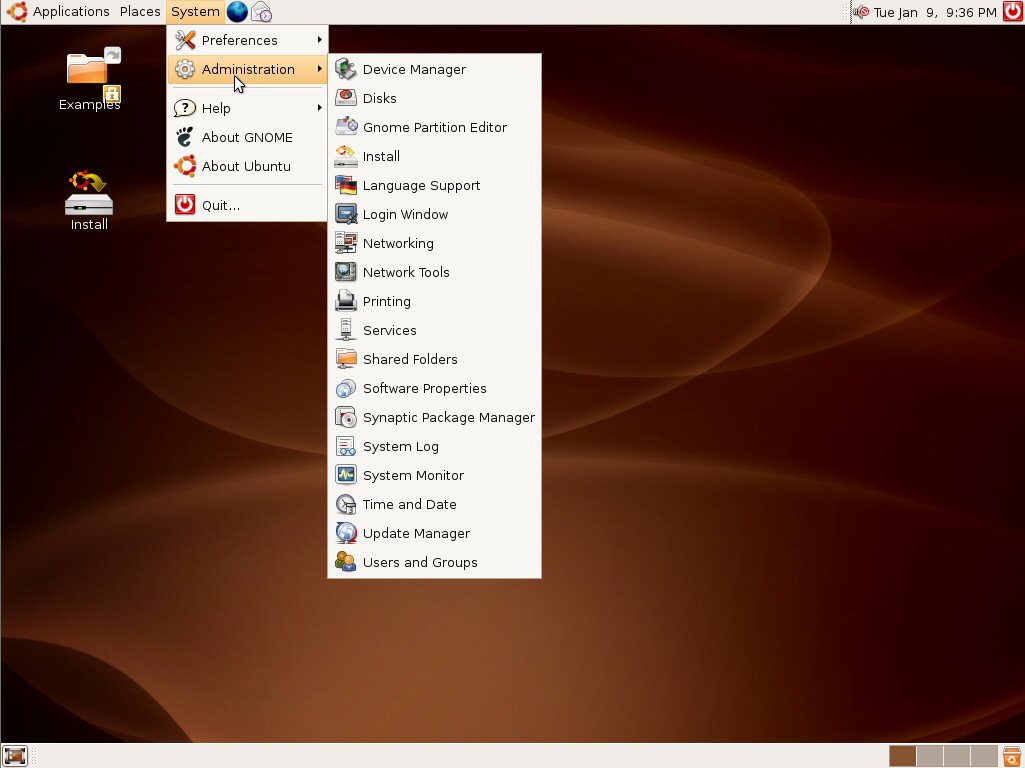Launch the web browser globe in top panel
The height and width of the screenshot is (768, 1025).
coord(237,12)
